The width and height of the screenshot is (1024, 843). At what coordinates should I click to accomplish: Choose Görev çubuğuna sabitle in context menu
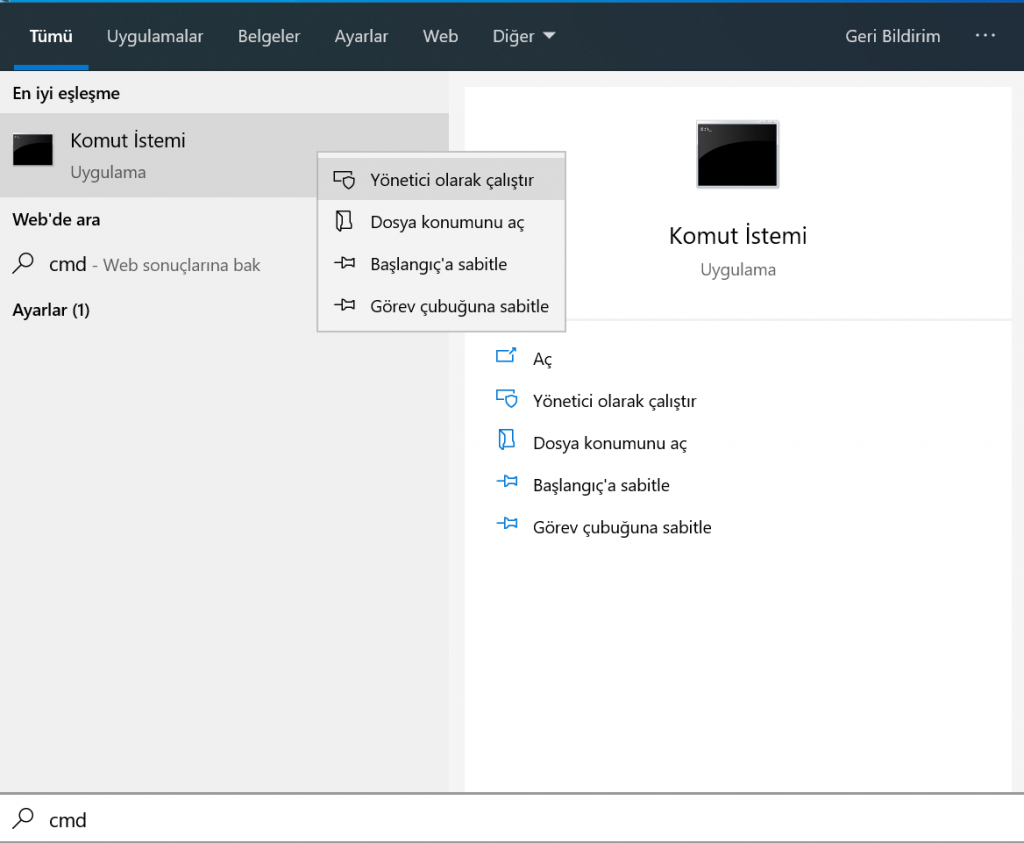point(459,306)
